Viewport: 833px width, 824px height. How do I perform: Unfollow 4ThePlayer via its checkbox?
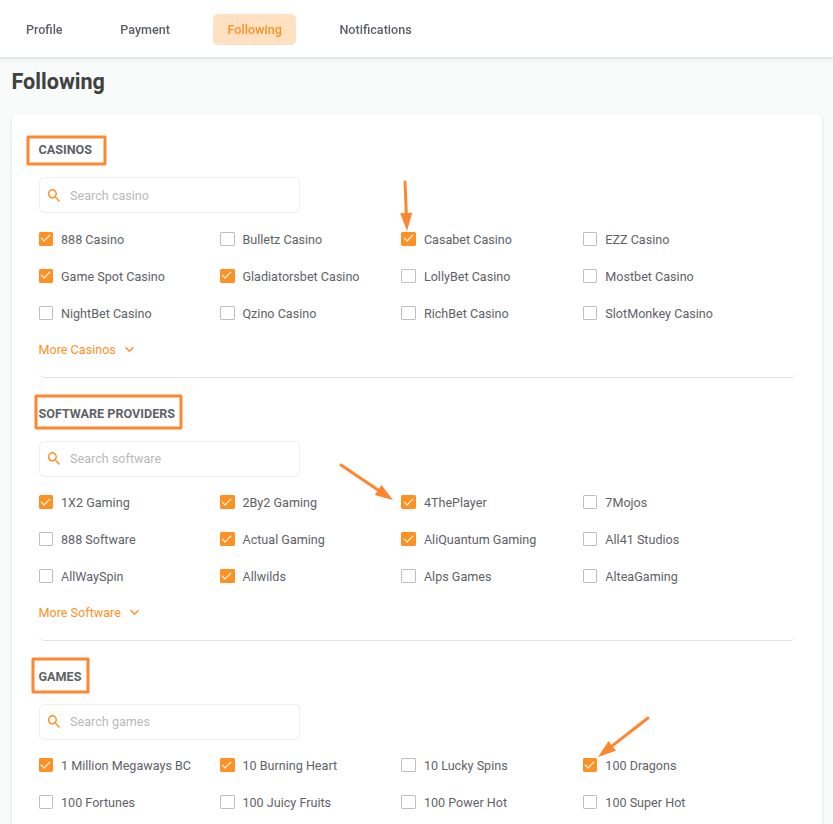[409, 502]
